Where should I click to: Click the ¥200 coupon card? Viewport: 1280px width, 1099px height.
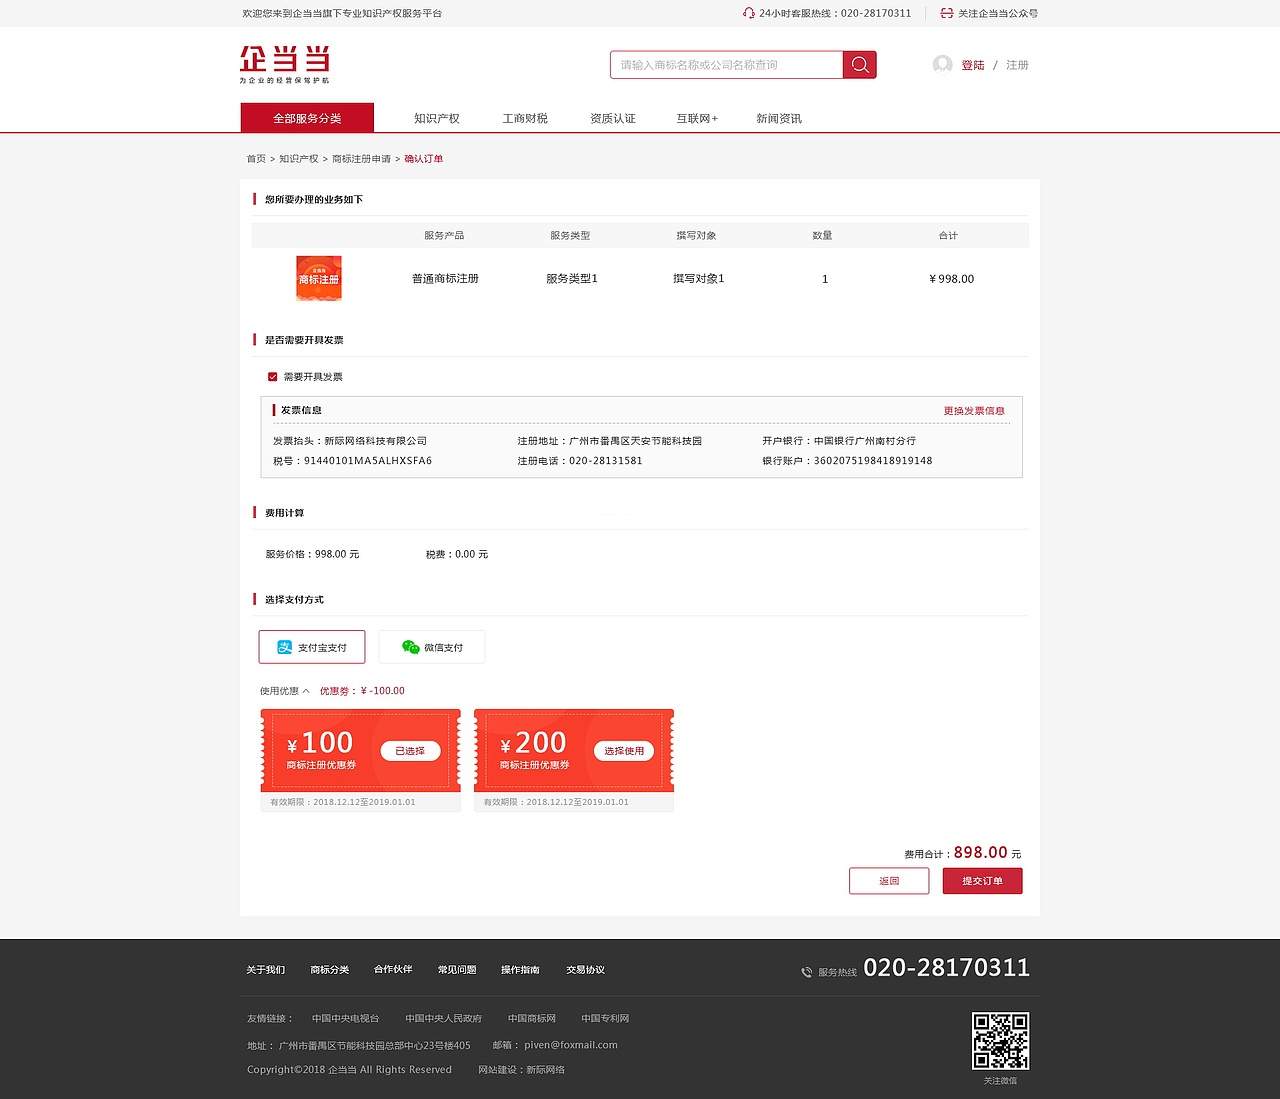point(574,760)
